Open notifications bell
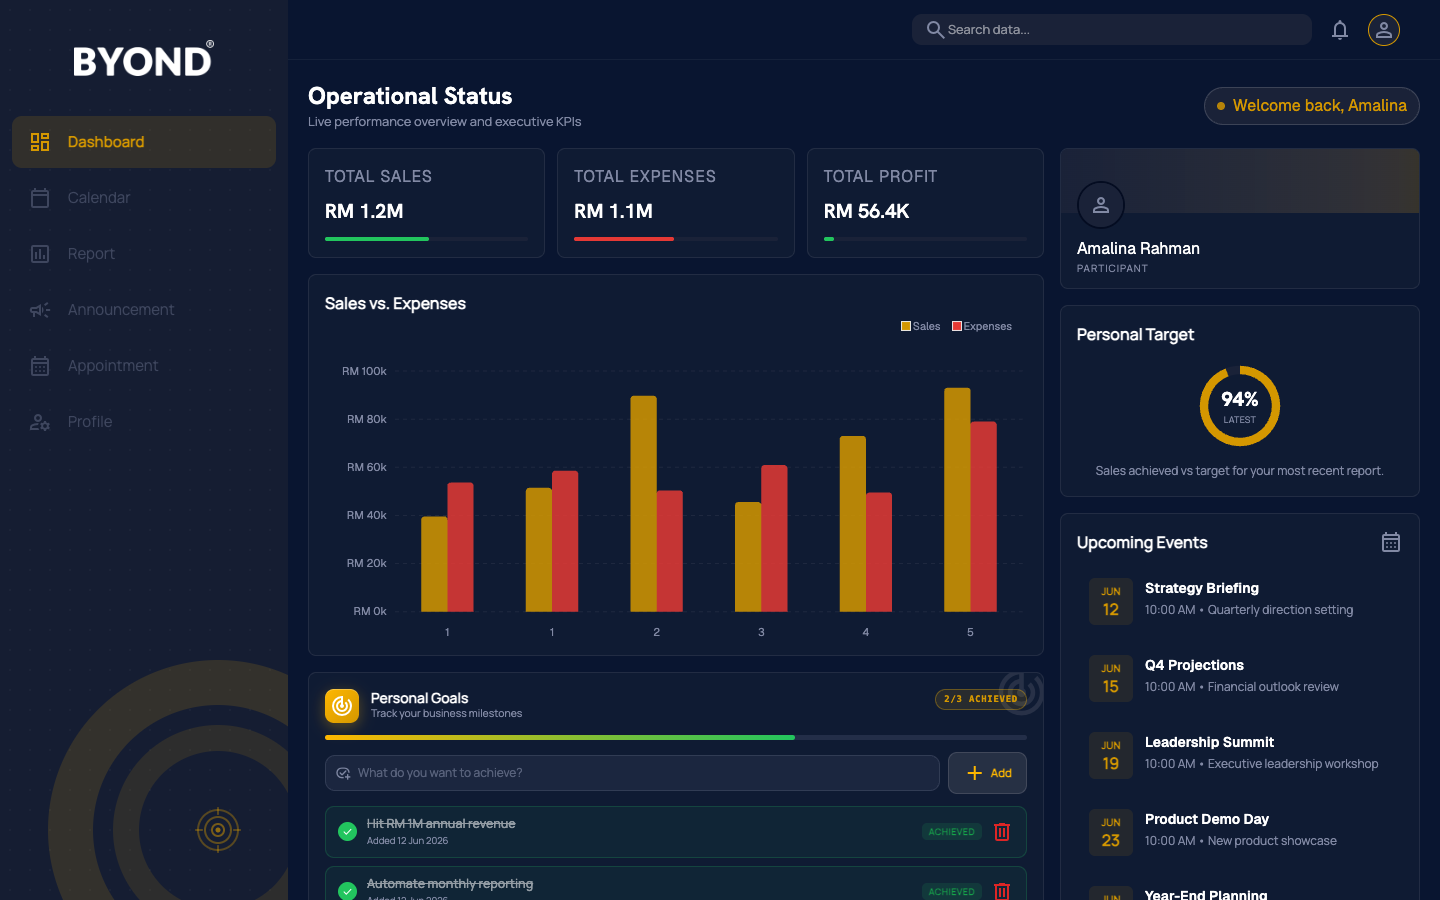The width and height of the screenshot is (1440, 900). pos(1340,30)
